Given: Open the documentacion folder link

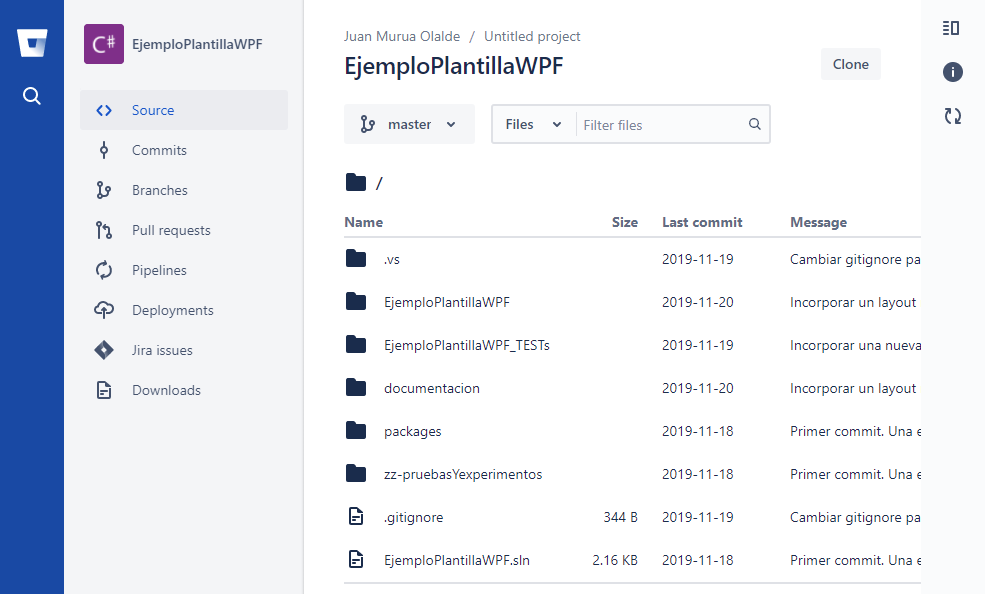Looking at the screenshot, I should point(432,388).
